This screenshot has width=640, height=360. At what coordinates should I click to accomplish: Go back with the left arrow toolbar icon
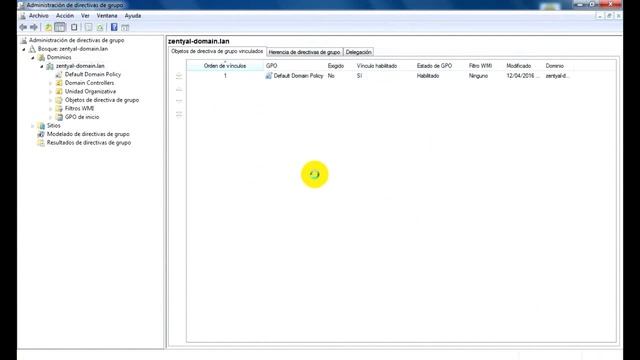pos(23,27)
